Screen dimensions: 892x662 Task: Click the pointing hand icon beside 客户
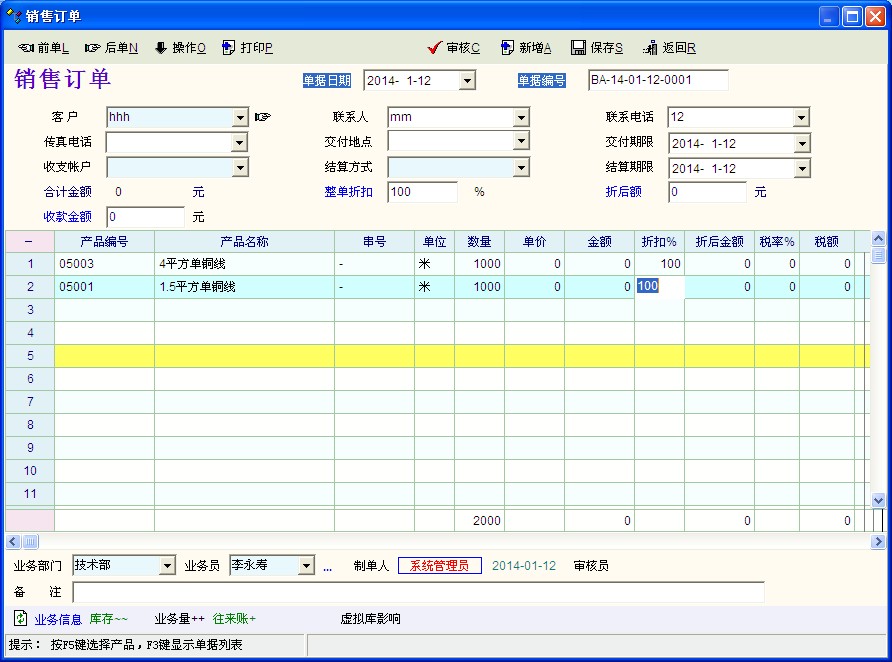[263, 117]
